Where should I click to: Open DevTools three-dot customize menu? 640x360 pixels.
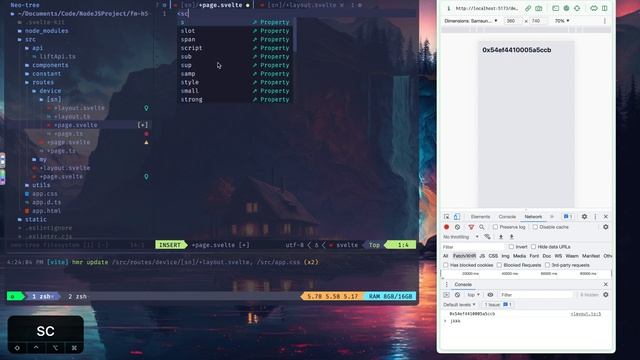tap(595, 217)
